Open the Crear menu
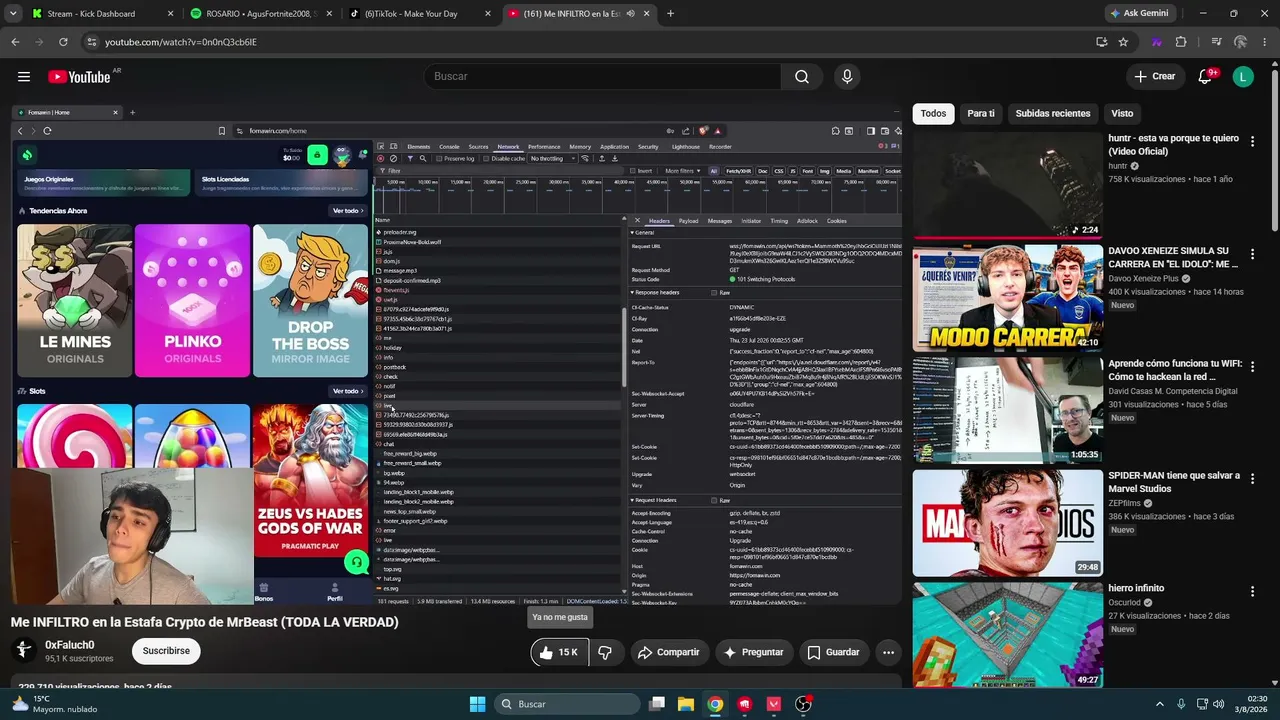1280x720 pixels. coord(1154,77)
